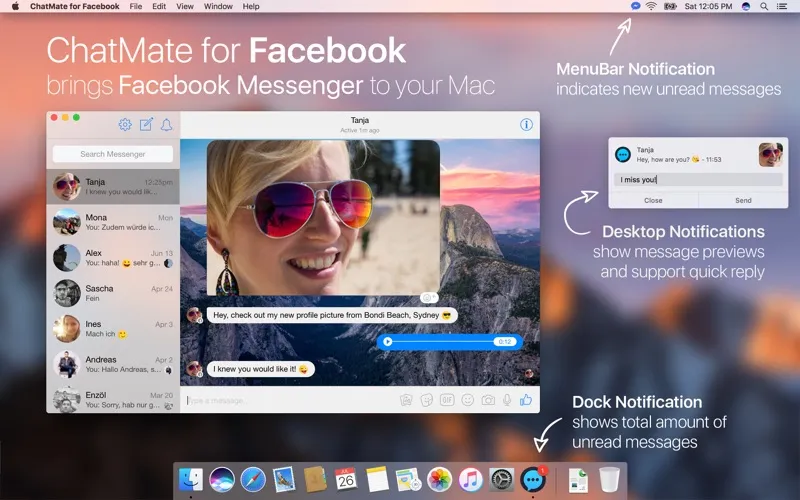Play the voice message clip
Screen dimensions: 800x500
[388, 341]
